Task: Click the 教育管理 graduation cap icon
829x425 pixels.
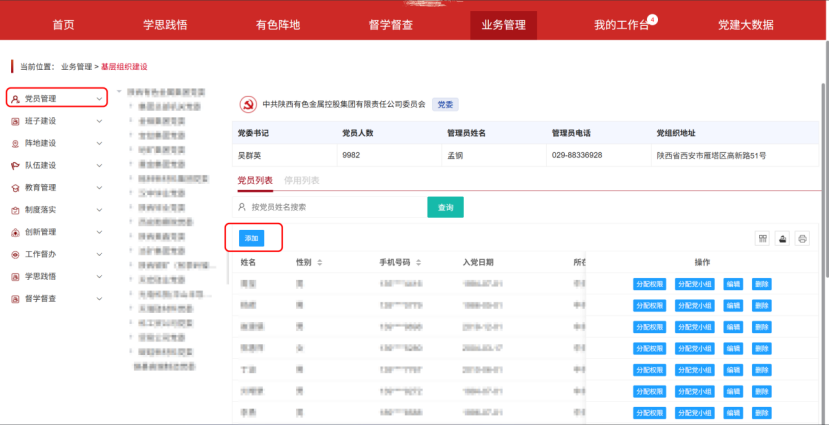Action: [x=16, y=187]
